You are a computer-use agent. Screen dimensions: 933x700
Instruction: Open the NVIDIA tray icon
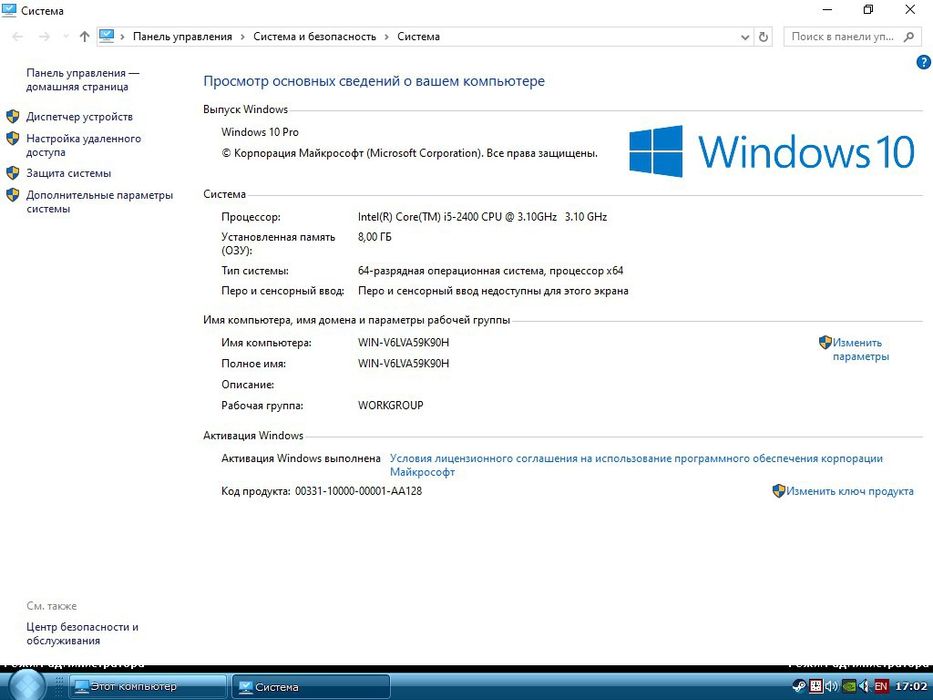[849, 686]
